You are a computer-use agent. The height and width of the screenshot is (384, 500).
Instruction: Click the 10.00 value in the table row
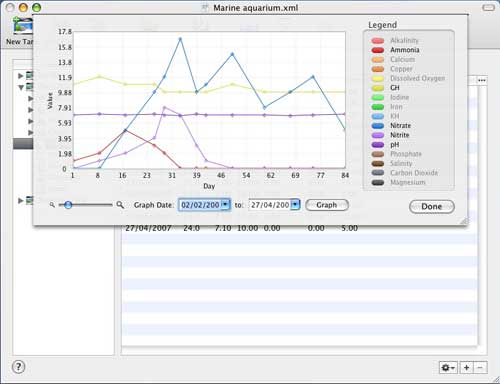(x=247, y=228)
